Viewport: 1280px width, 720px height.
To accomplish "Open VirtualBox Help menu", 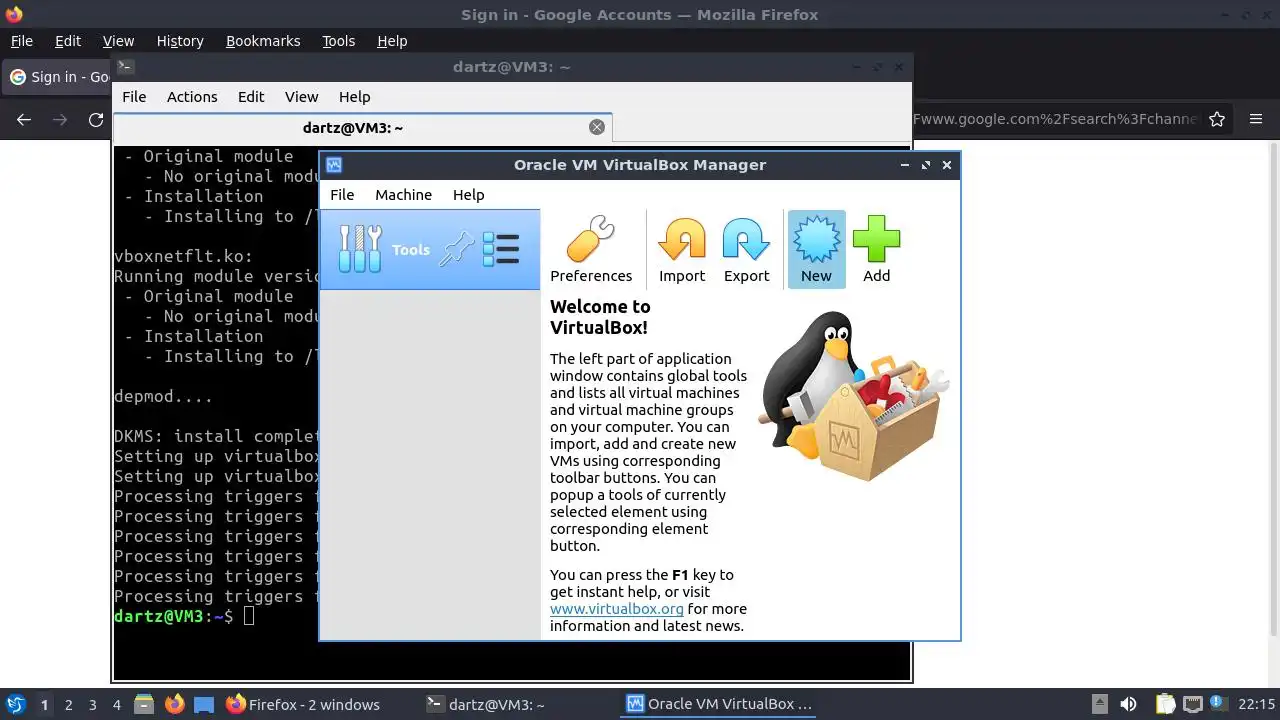I will (x=468, y=195).
